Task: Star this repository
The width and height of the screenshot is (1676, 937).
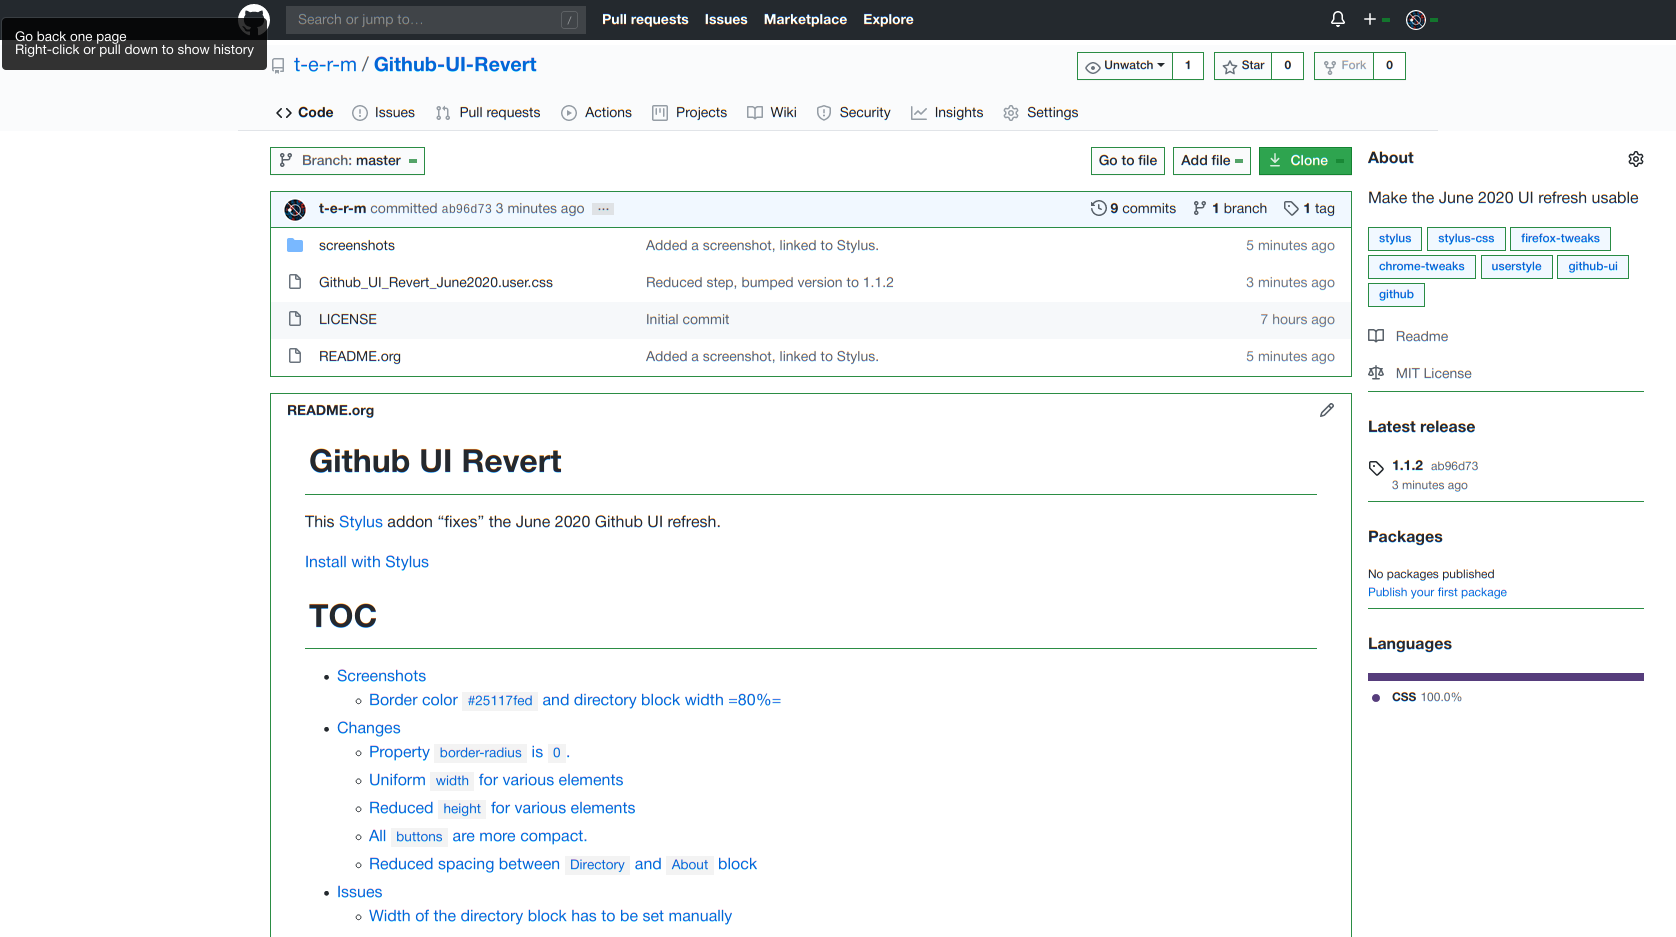Action: (1243, 66)
